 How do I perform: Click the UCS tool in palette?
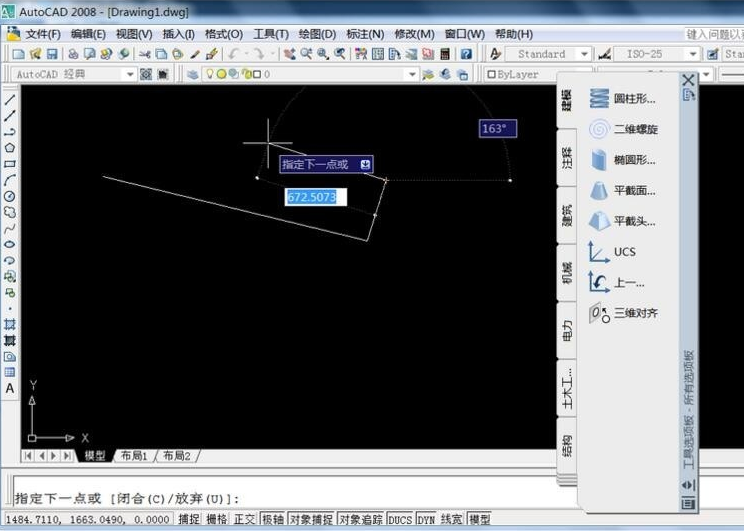(x=624, y=251)
